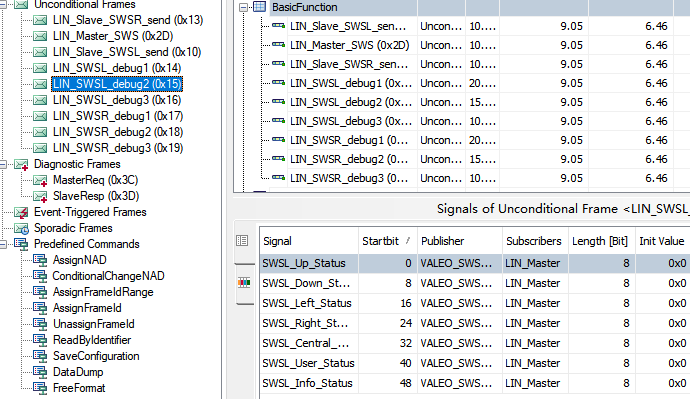Click startbit value 24 of SWSL_Right signal
Viewport: 690px width, 399px height.
click(406, 323)
